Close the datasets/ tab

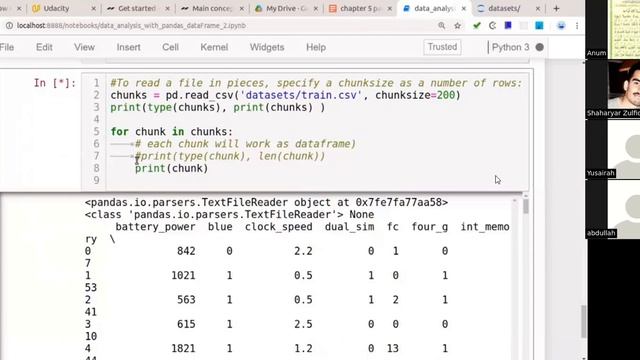[538, 8]
